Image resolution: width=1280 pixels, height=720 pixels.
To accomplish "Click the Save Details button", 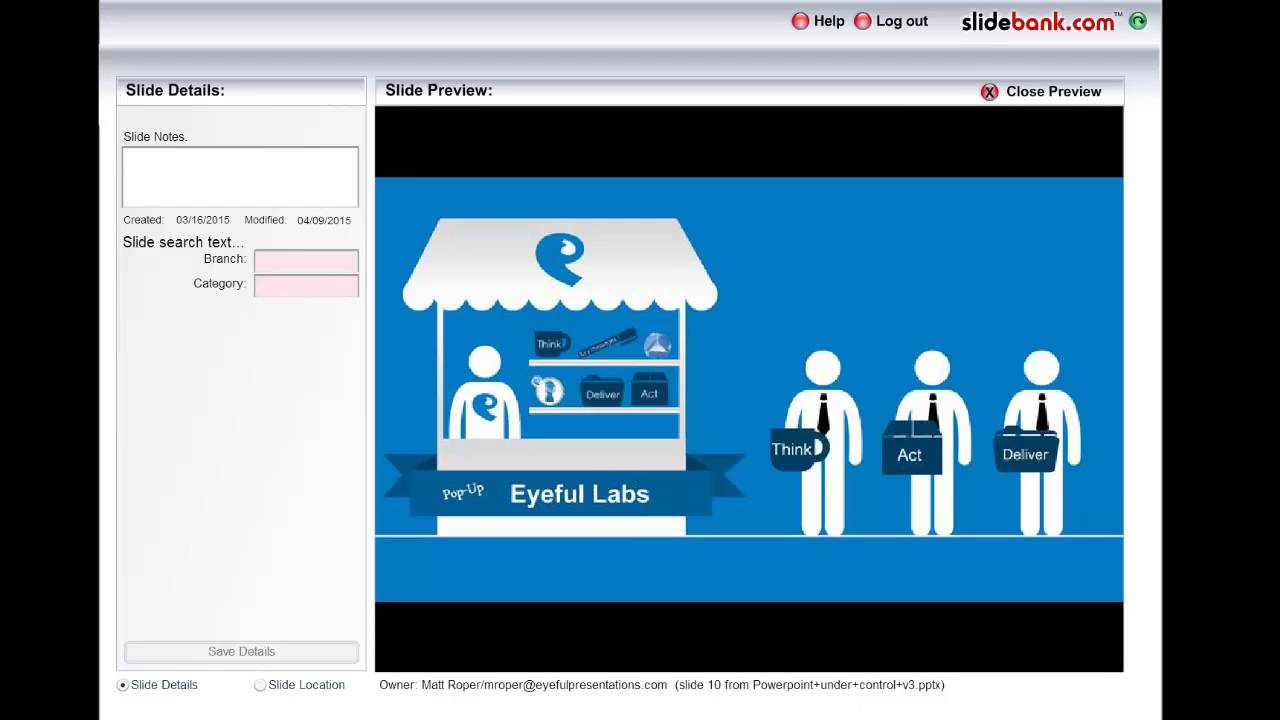I will point(241,652).
